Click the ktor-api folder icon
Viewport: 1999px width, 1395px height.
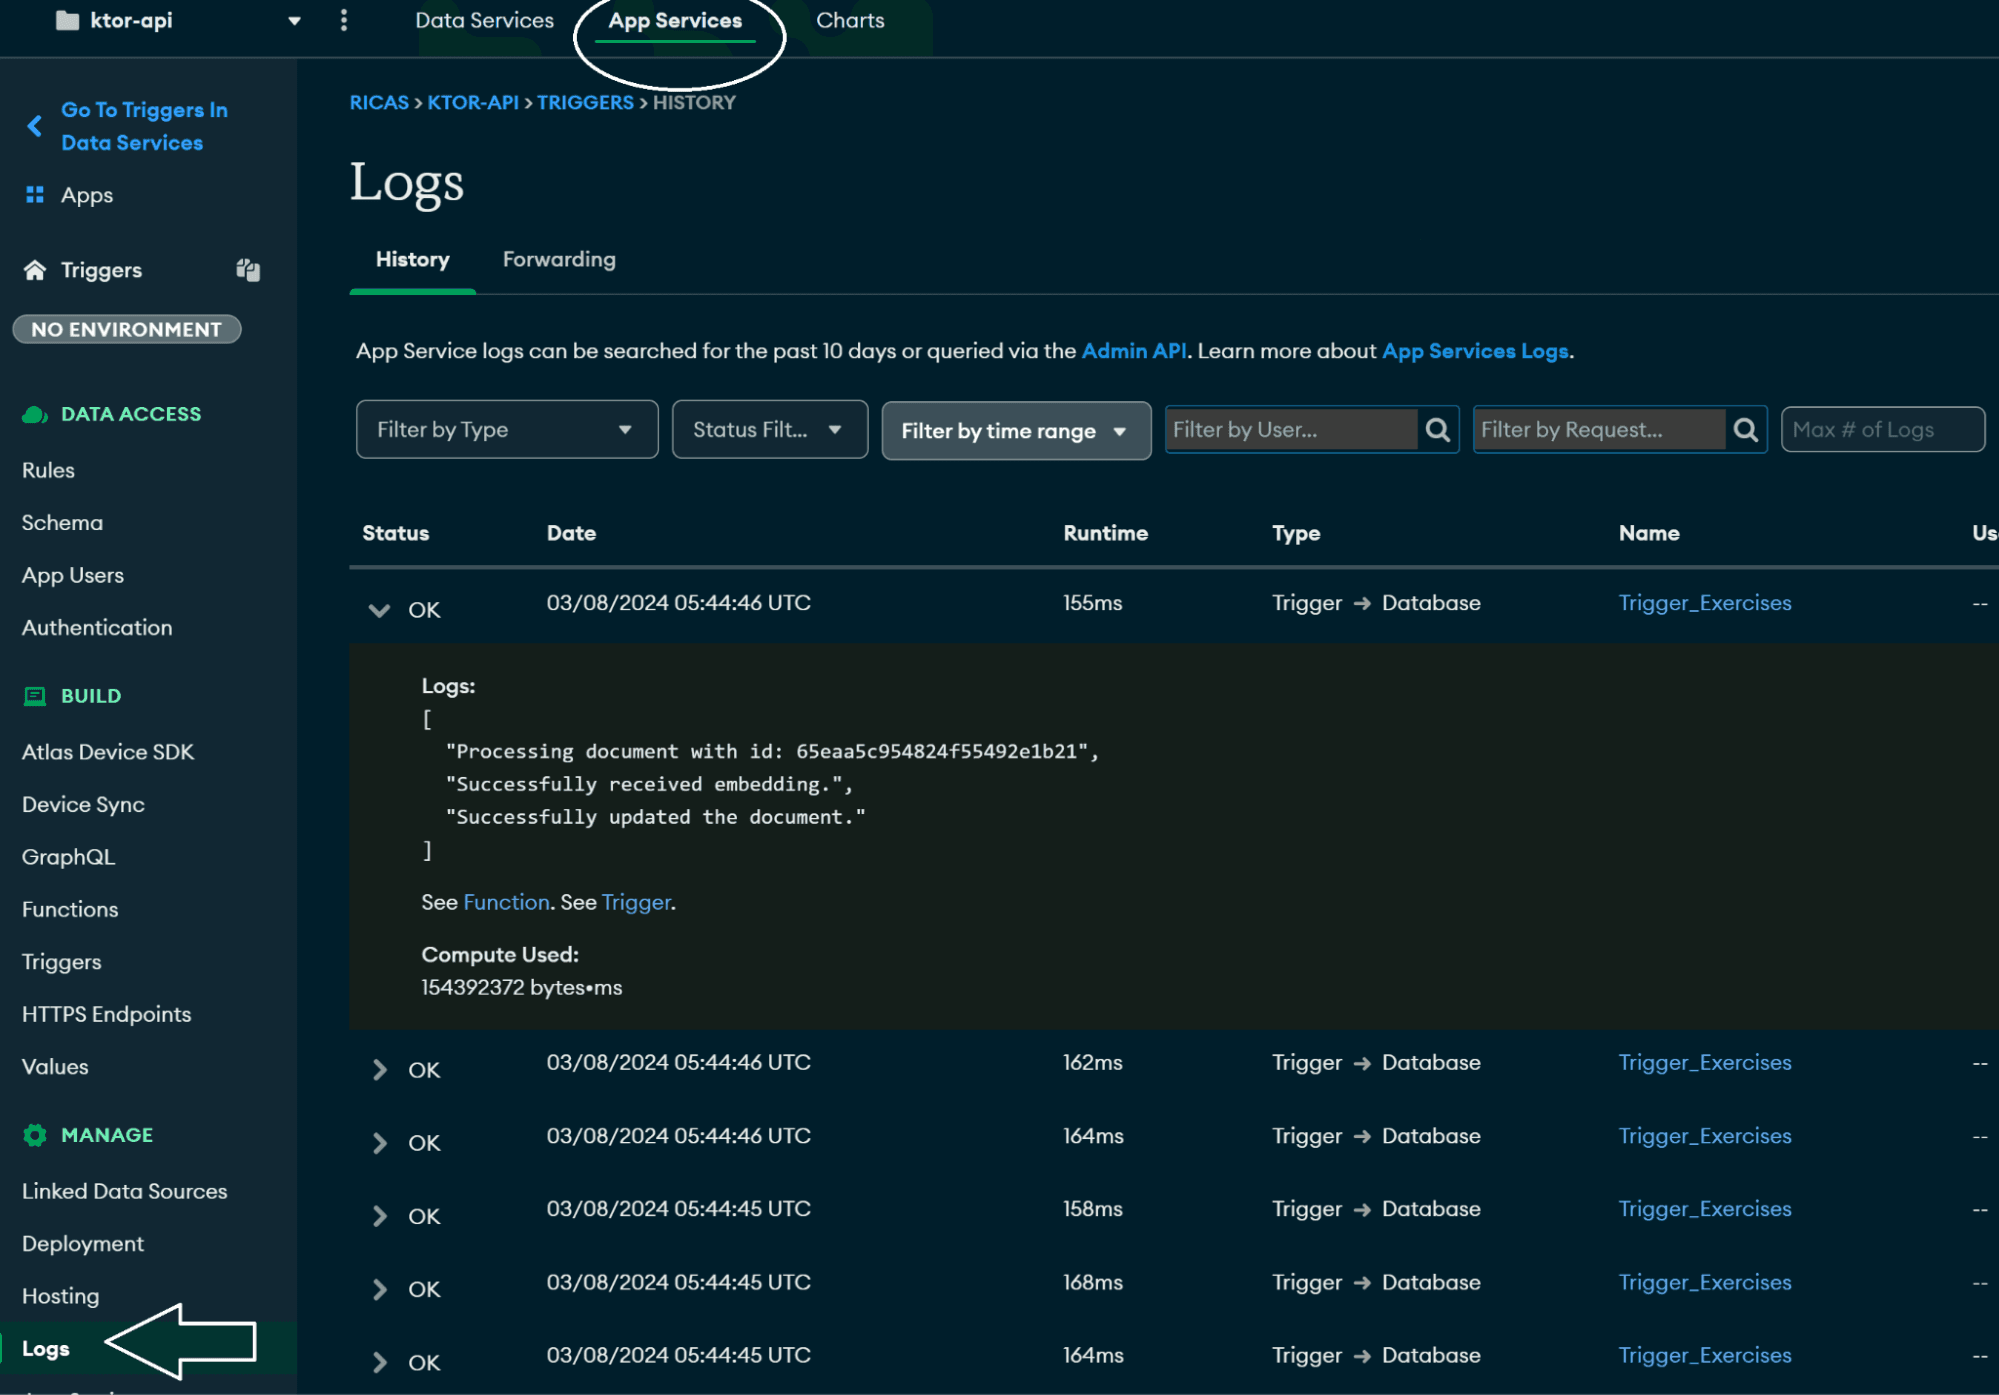click(67, 20)
